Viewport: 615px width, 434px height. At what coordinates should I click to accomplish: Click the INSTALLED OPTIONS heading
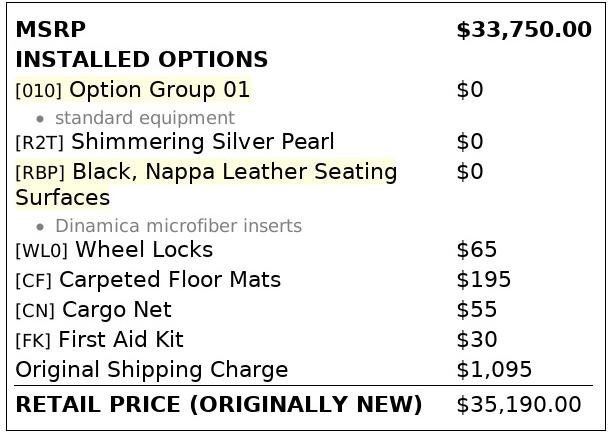point(142,60)
